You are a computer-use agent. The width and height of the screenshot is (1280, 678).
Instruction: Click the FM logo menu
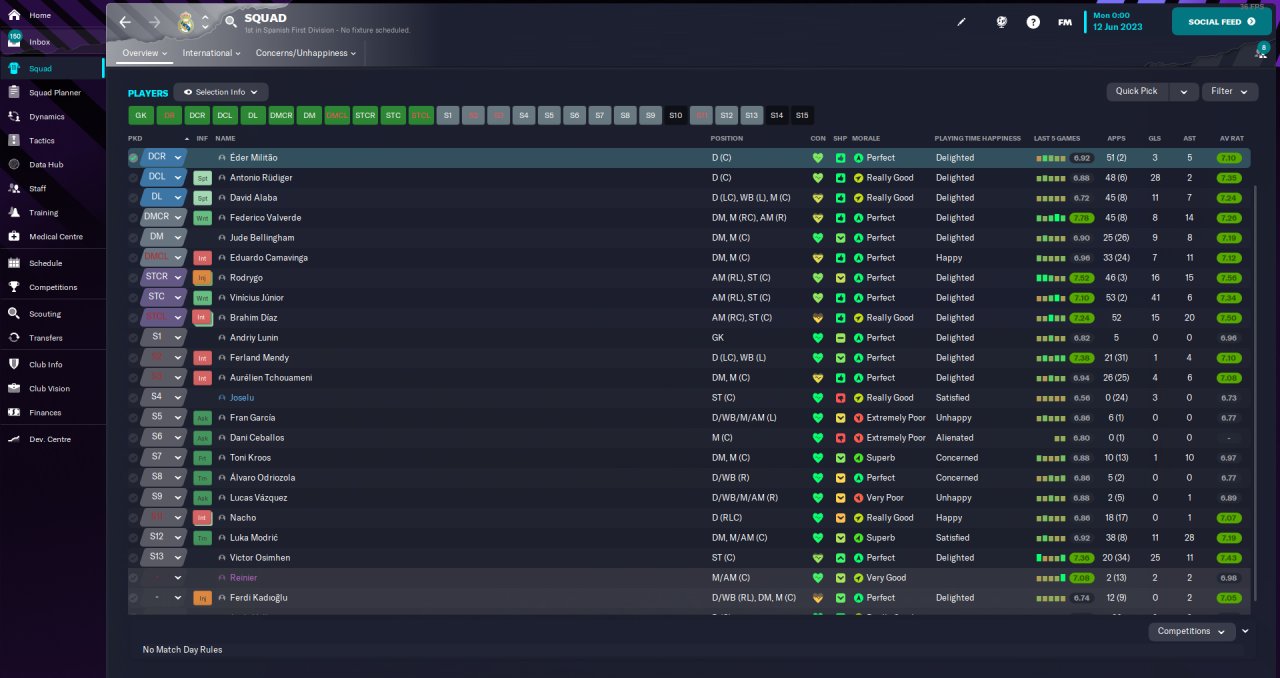[x=1064, y=21]
